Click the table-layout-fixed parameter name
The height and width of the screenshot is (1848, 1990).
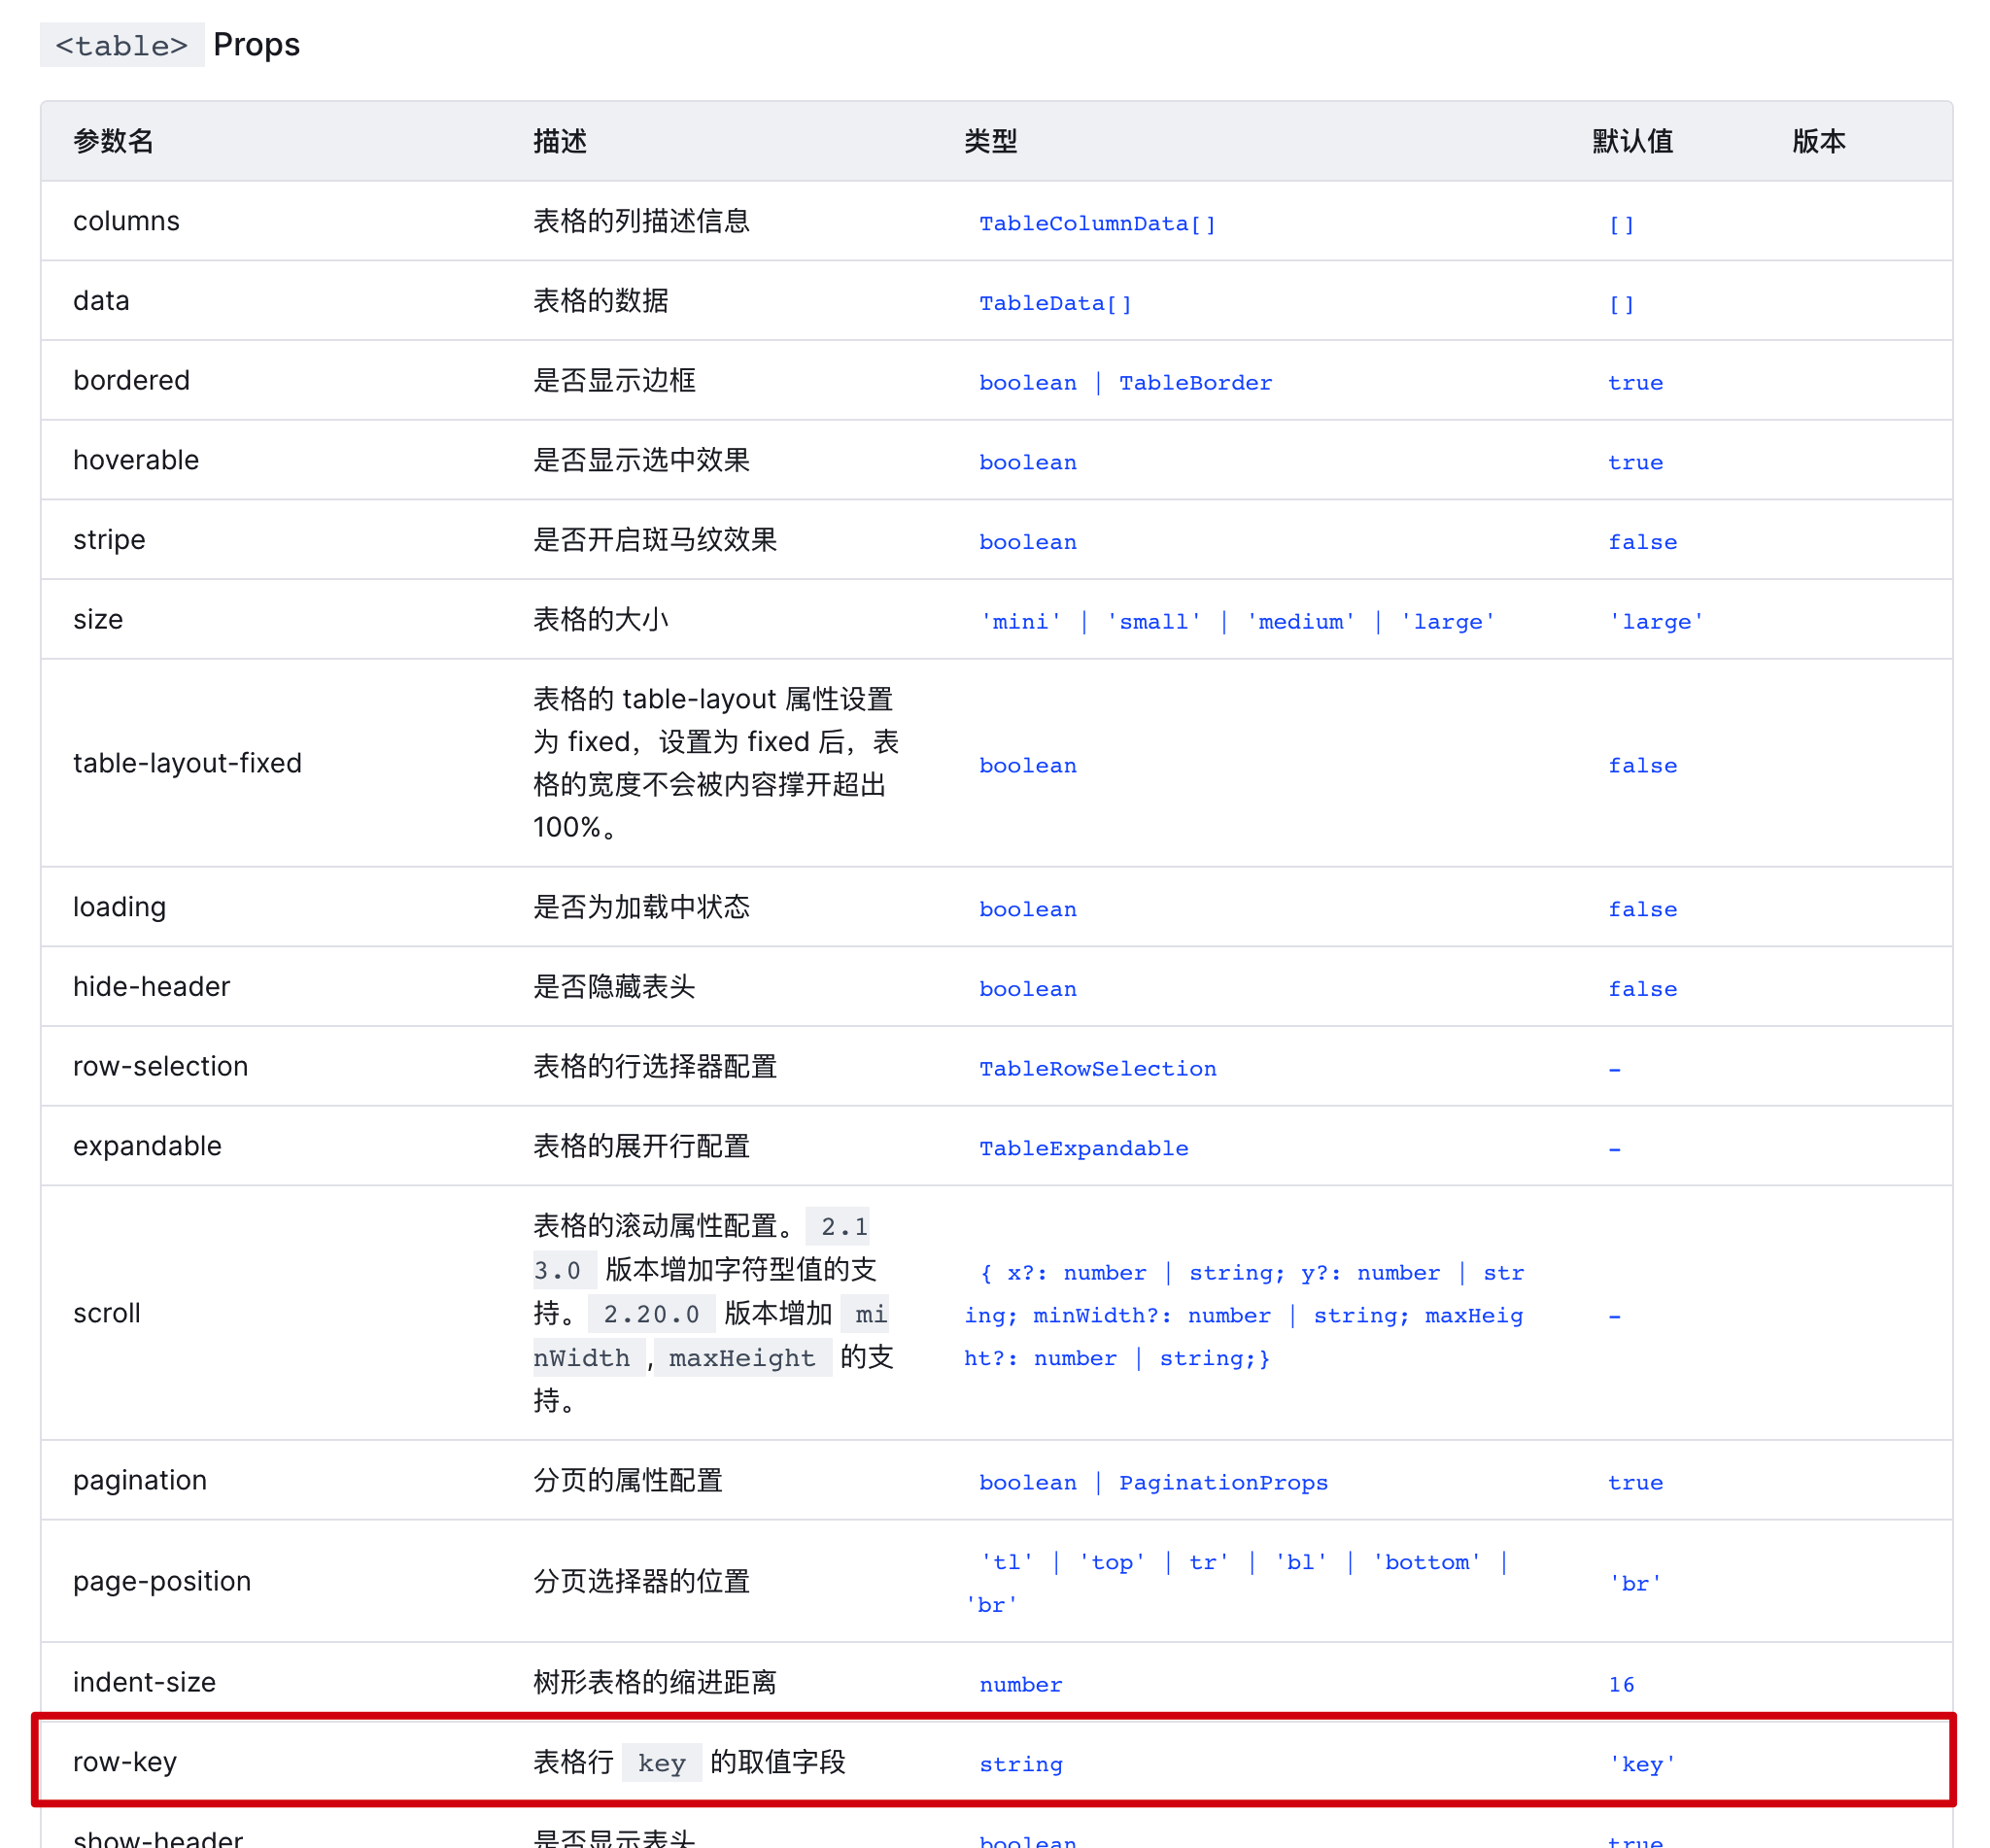(x=187, y=763)
